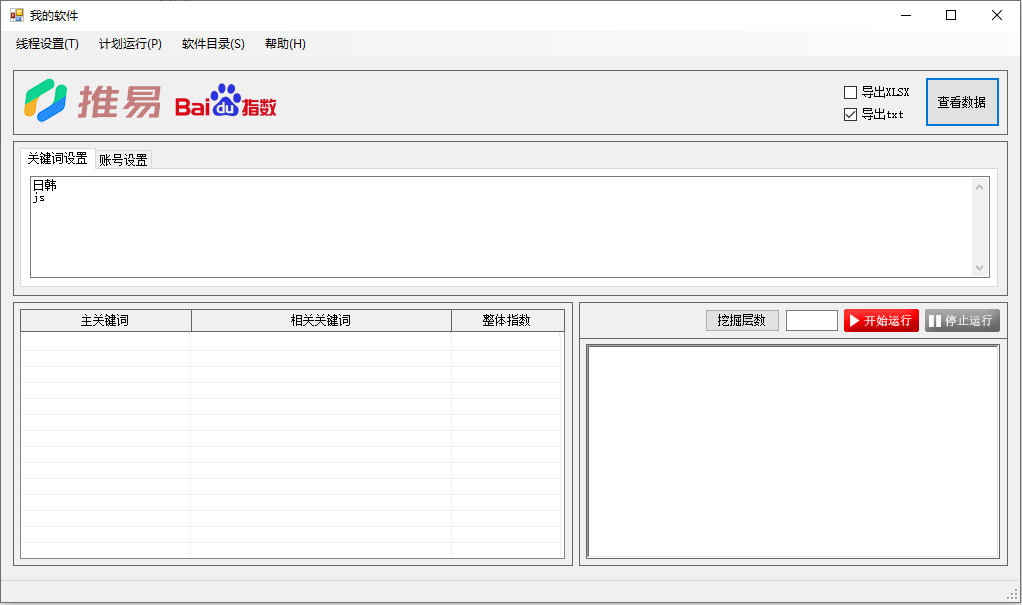Viewport: 1022px width, 605px height.
Task: Expand the 软件目录(S) menu
Action: click(213, 44)
